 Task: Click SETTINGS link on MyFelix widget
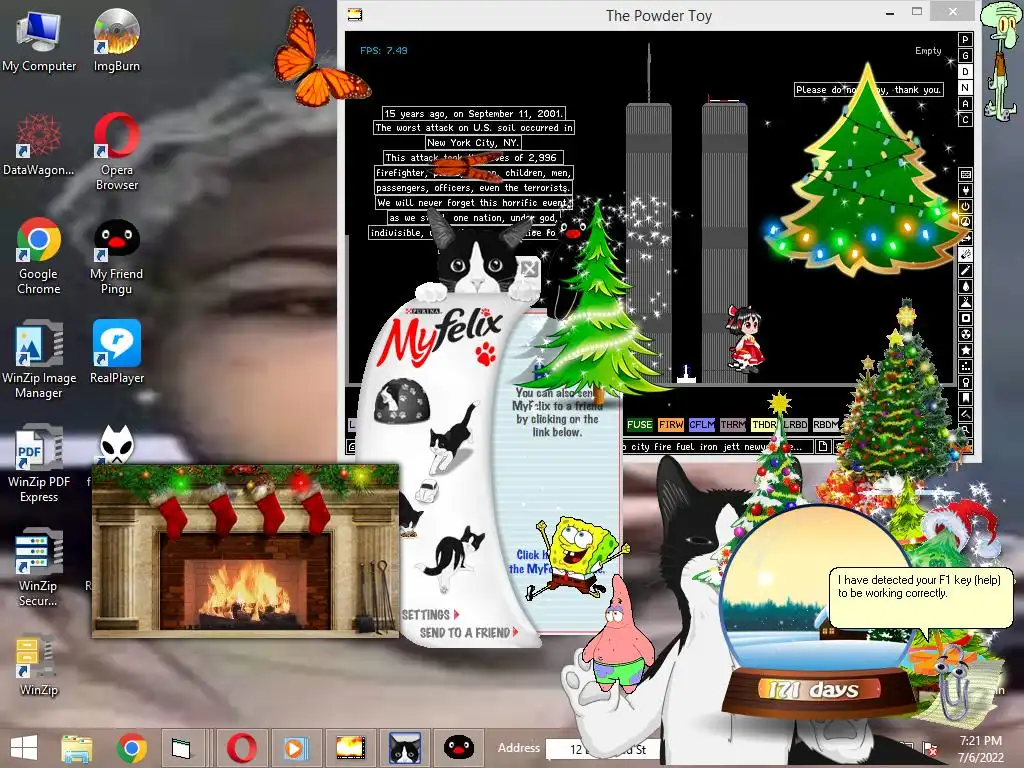(430, 615)
